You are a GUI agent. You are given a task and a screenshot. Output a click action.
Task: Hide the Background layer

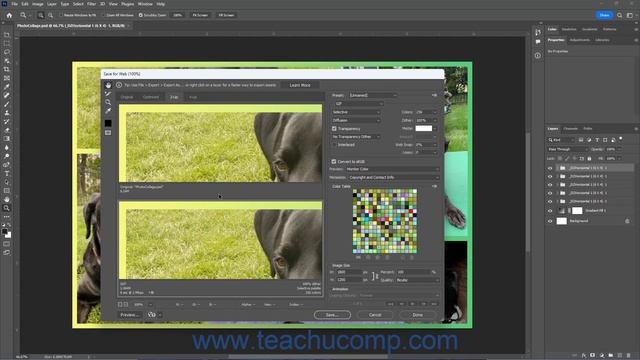coord(550,221)
